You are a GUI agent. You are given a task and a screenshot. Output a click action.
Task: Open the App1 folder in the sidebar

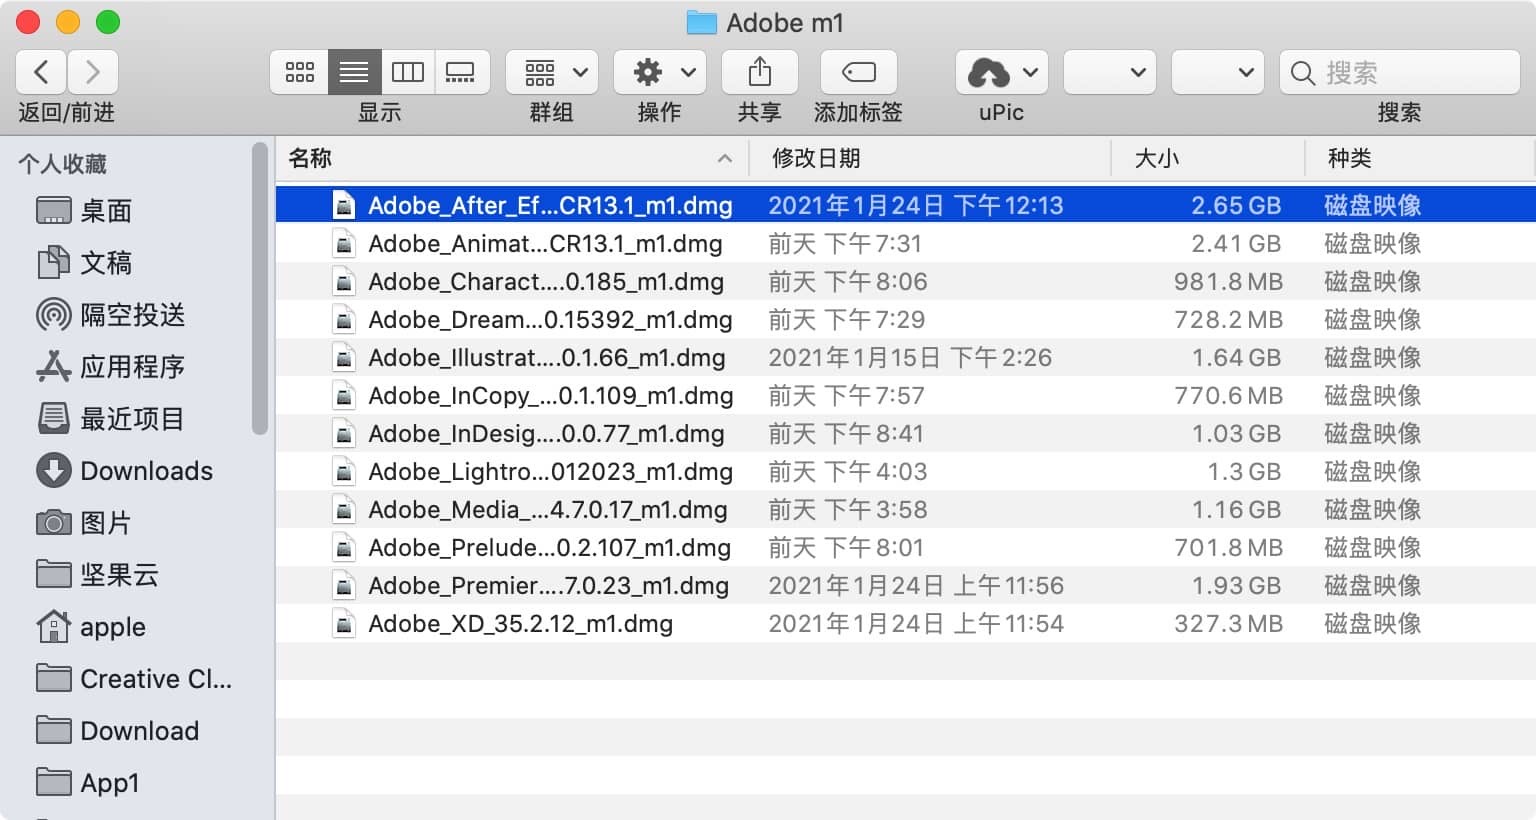click(x=87, y=783)
